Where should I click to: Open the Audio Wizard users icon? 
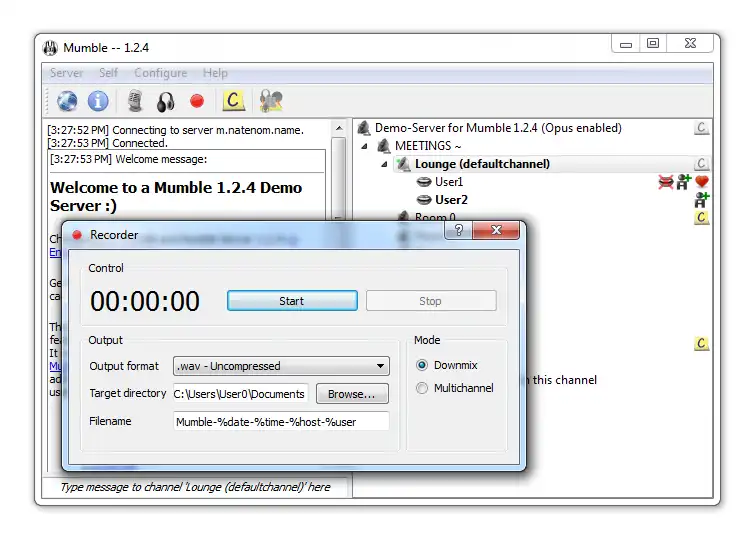pyautogui.click(x=271, y=101)
